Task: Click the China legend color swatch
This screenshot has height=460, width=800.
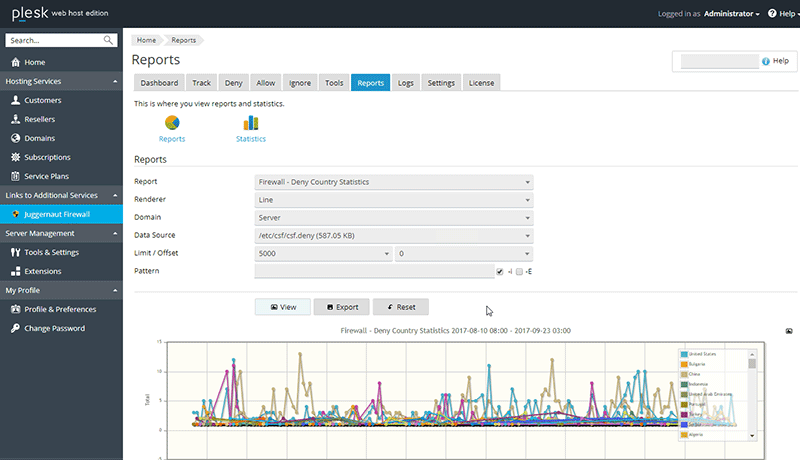Action: tap(684, 374)
